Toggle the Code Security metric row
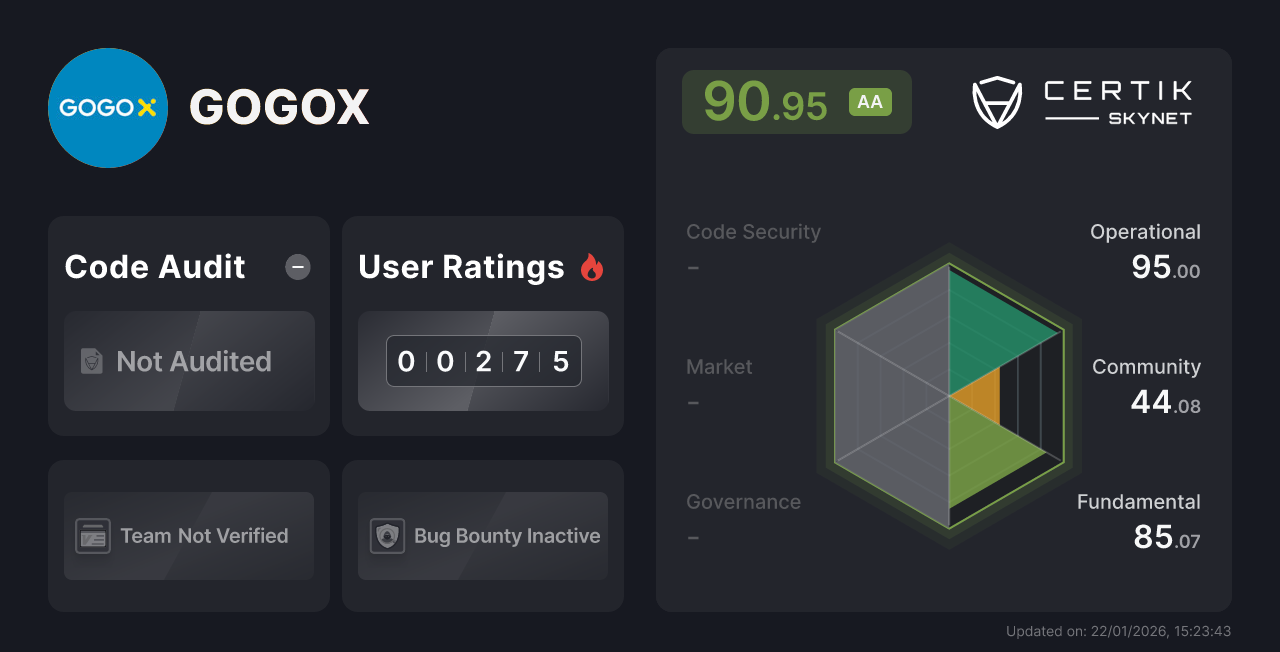The image size is (1280, 652). [753, 248]
